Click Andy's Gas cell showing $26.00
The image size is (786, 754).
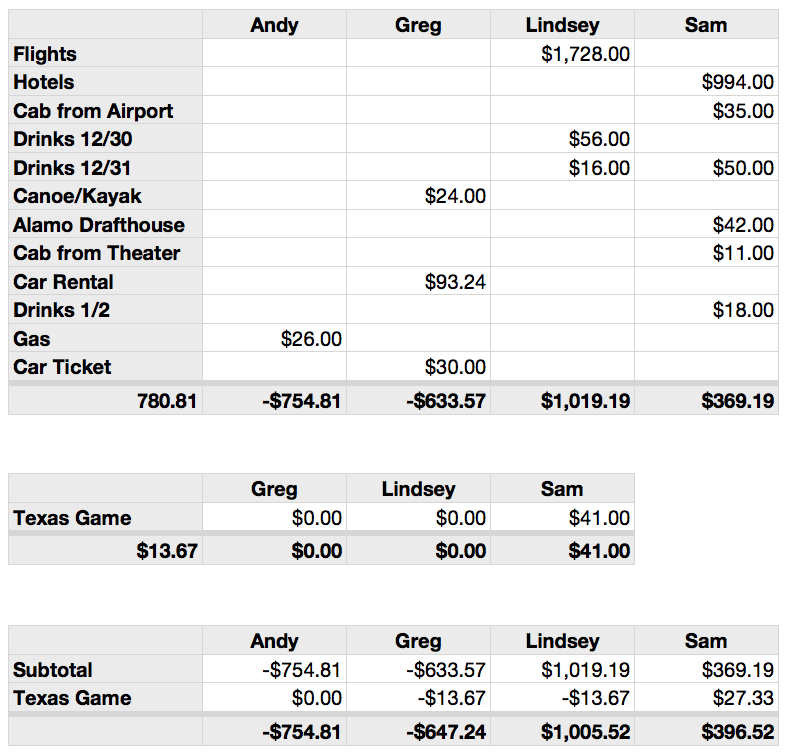coord(274,338)
